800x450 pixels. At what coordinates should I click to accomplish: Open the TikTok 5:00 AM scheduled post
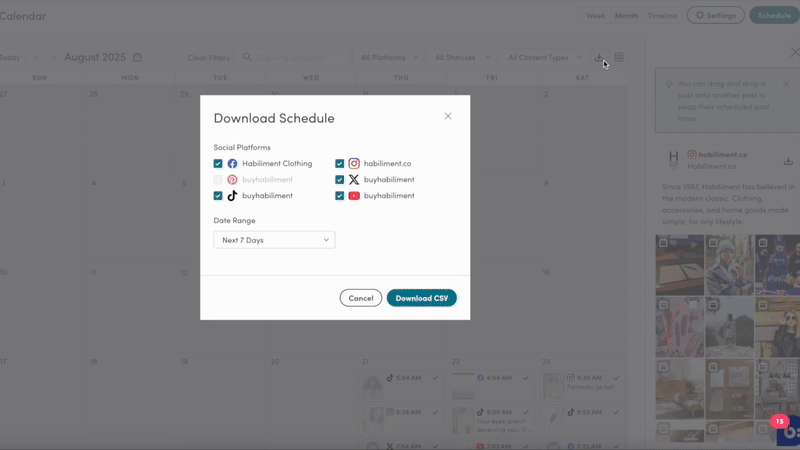[x=492, y=419]
